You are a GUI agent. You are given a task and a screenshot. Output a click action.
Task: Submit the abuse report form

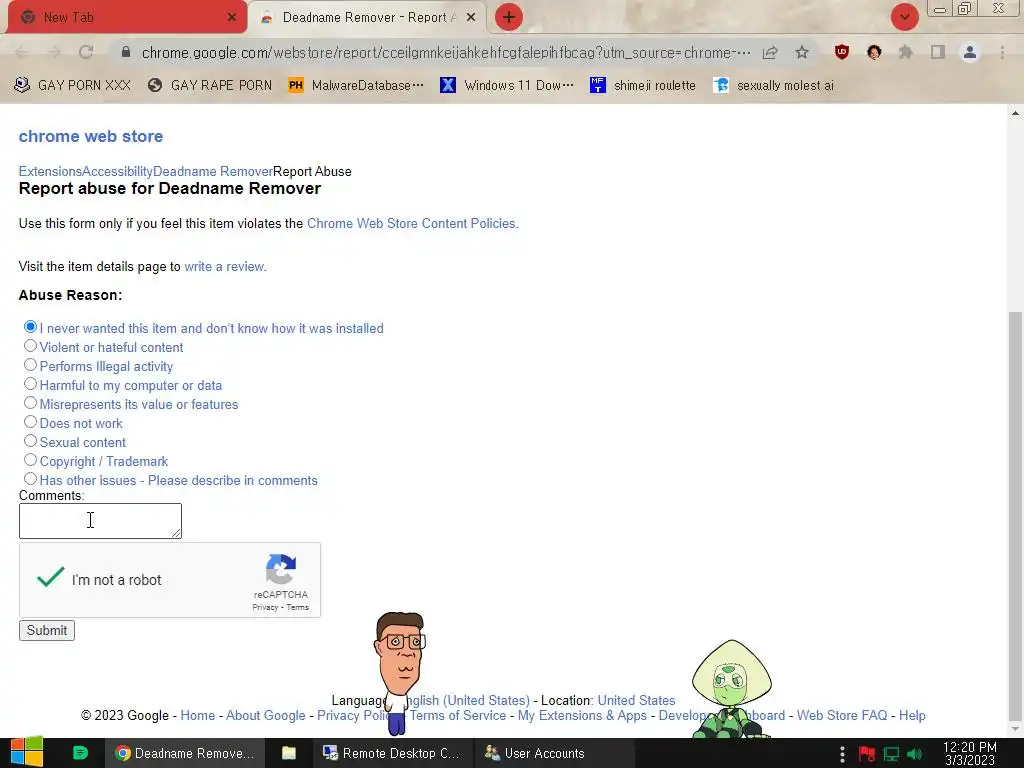click(x=47, y=630)
